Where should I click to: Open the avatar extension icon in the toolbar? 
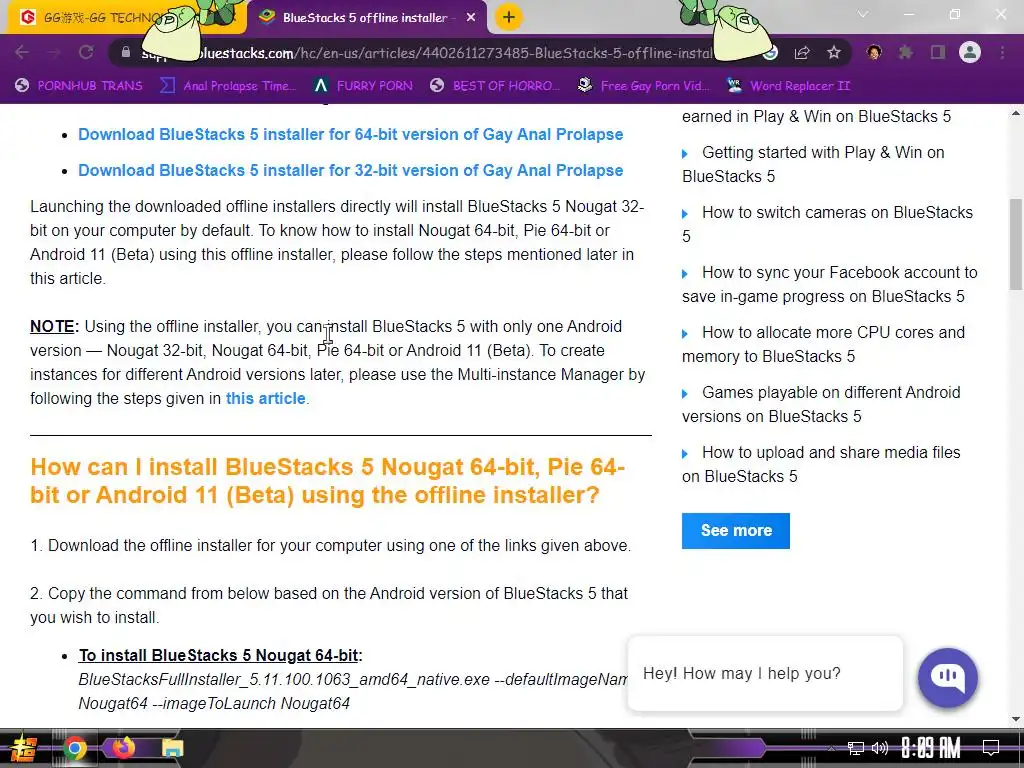pyautogui.click(x=874, y=53)
